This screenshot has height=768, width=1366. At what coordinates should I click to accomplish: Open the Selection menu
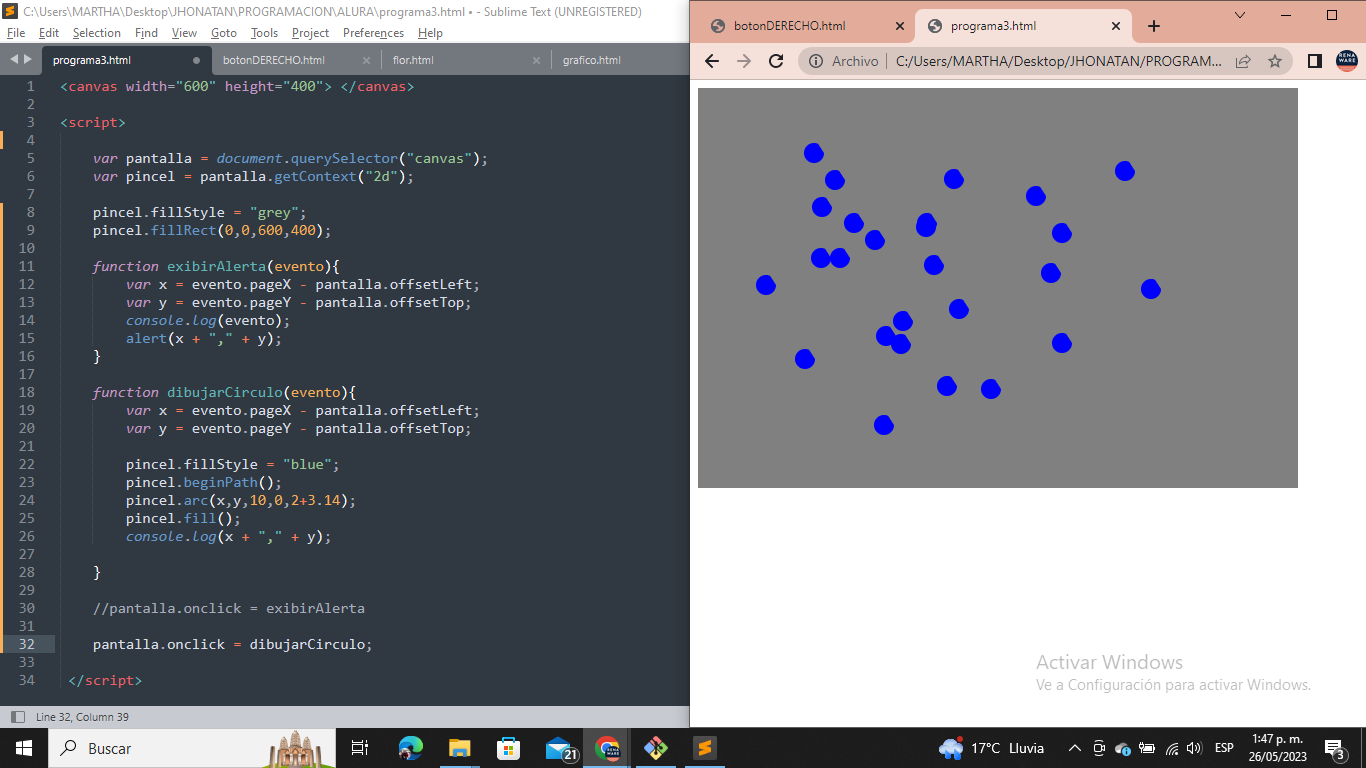pyautogui.click(x=97, y=33)
